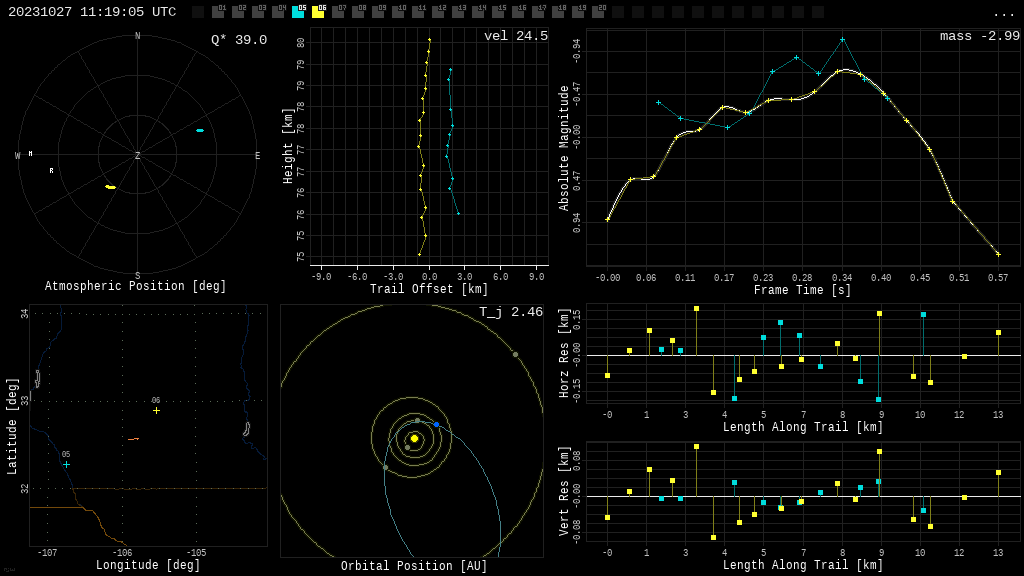Click the 'E' compass label on the polar plot
This screenshot has height=576, width=1024.
tap(257, 155)
